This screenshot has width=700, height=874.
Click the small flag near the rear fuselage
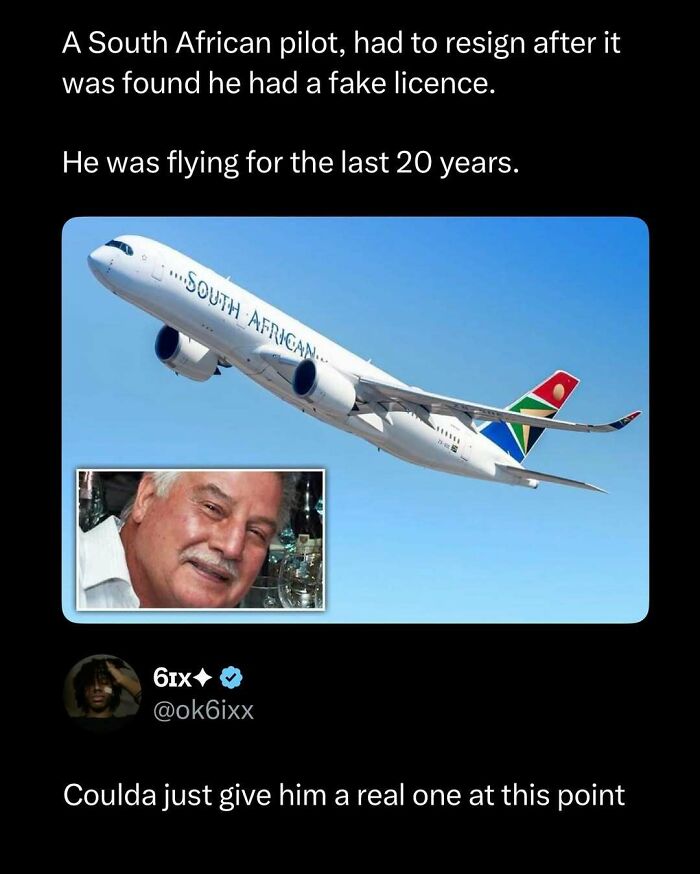[454, 452]
